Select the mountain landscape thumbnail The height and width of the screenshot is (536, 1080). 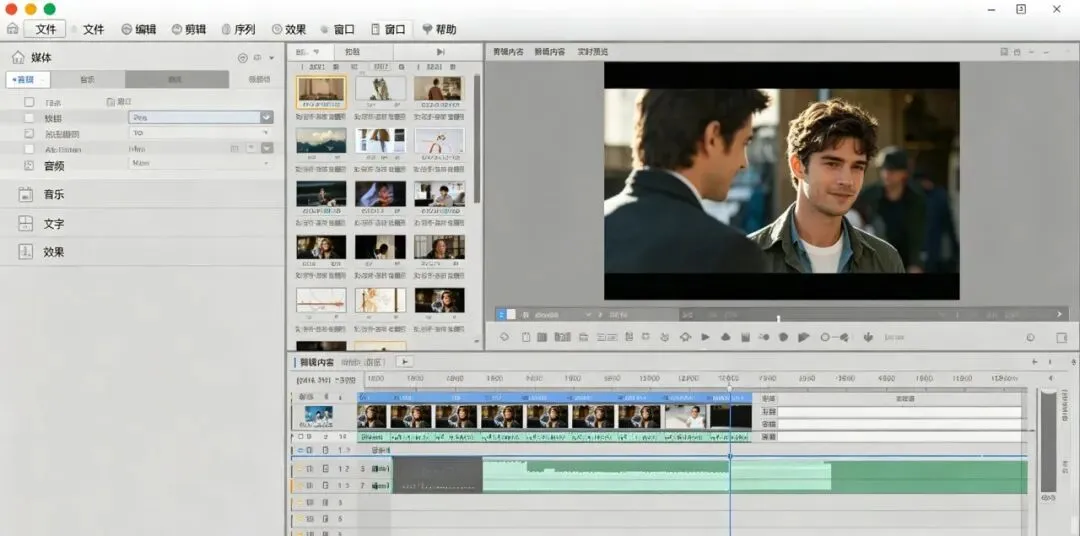[321, 141]
